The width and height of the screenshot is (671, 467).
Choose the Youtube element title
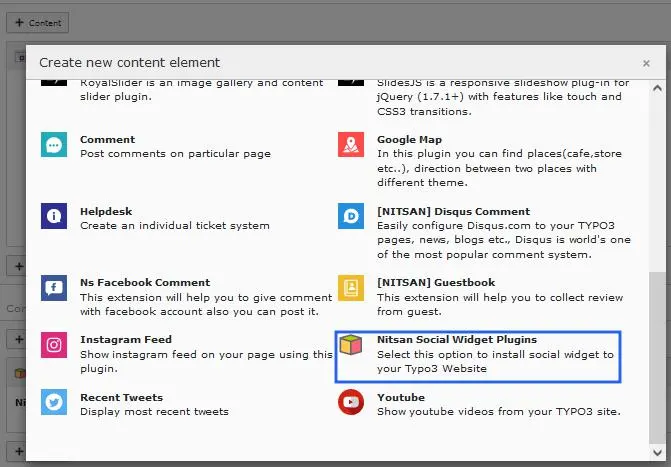(401, 397)
